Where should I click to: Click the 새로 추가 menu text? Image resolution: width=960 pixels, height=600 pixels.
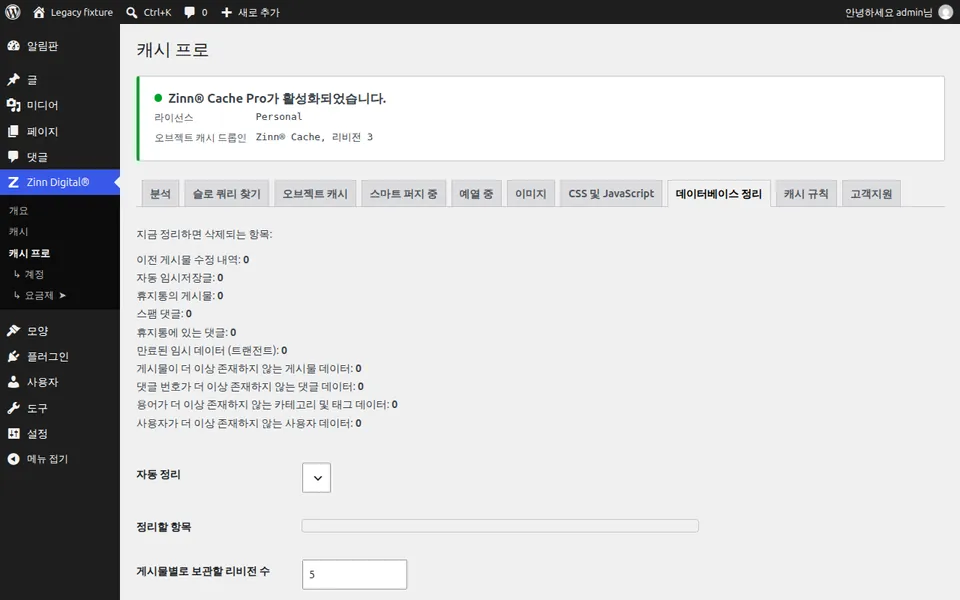point(259,12)
